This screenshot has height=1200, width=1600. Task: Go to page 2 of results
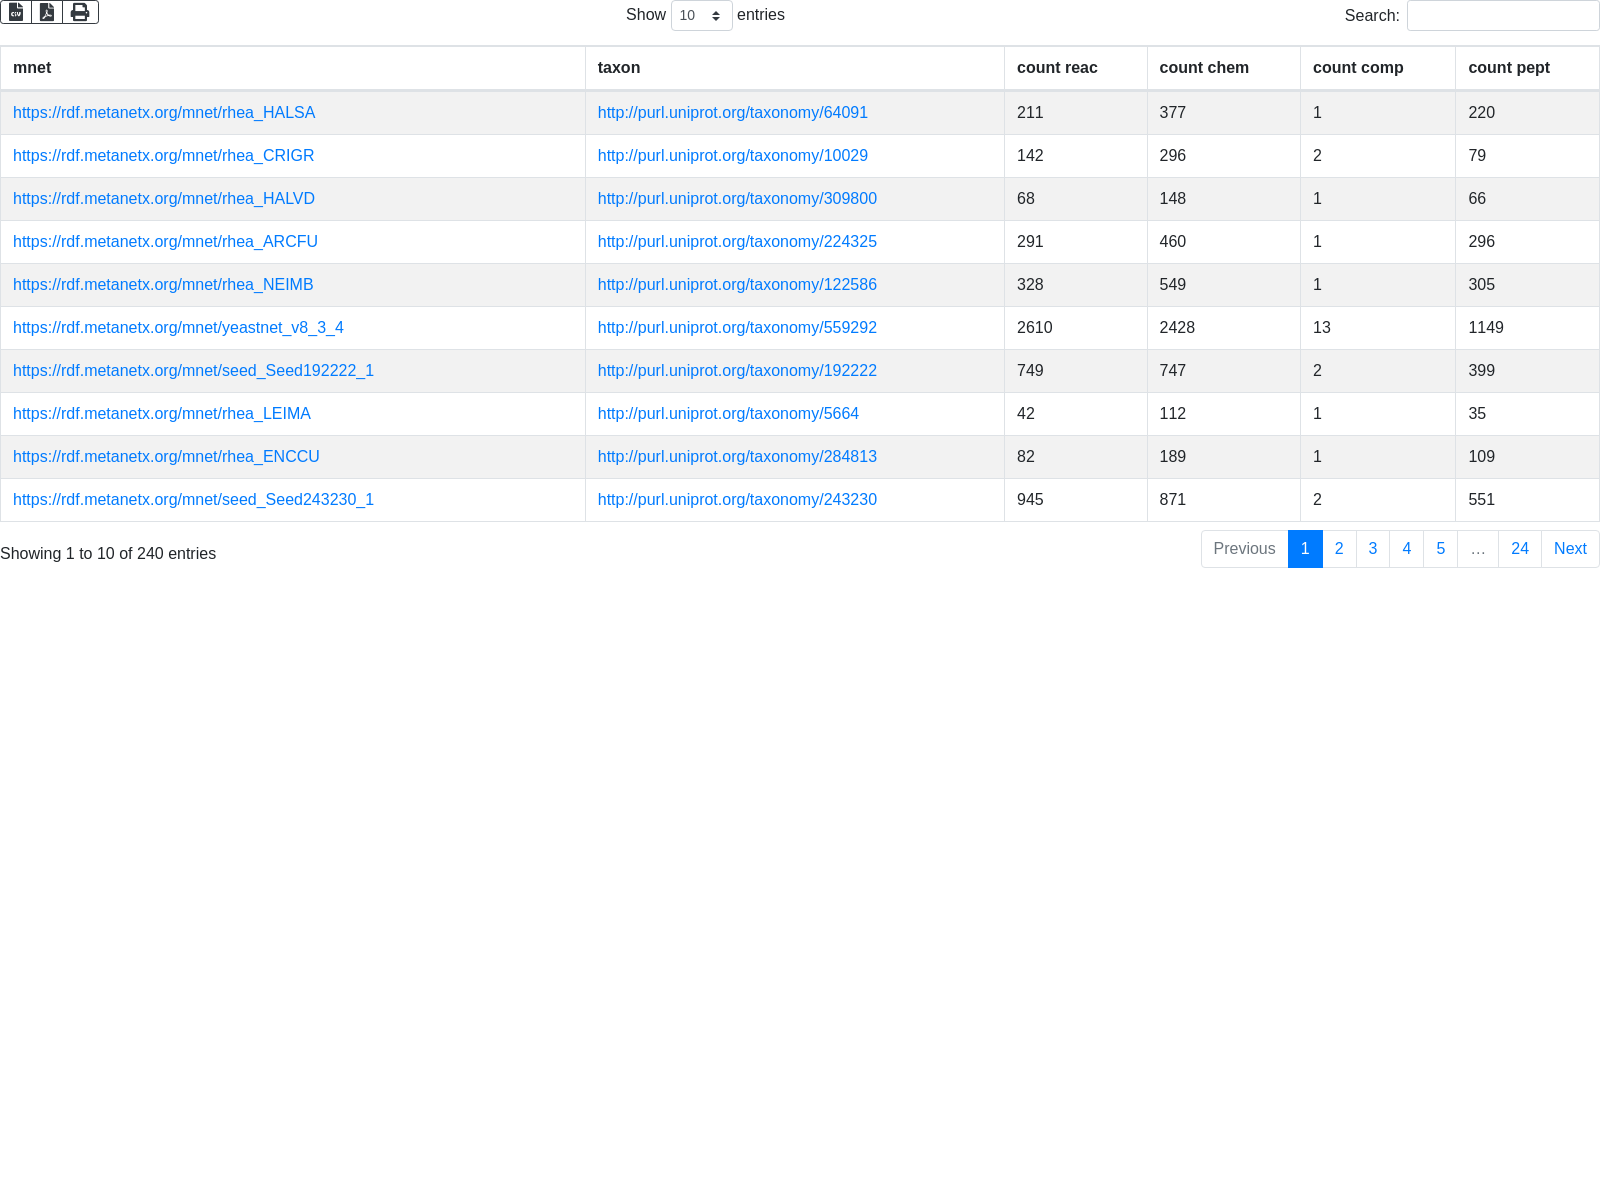[1339, 549]
